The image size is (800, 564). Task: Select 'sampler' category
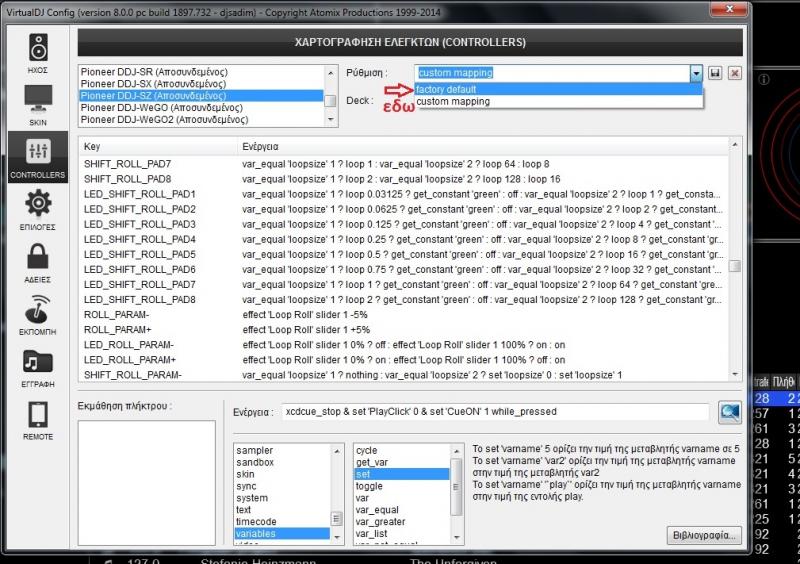click(x=282, y=450)
